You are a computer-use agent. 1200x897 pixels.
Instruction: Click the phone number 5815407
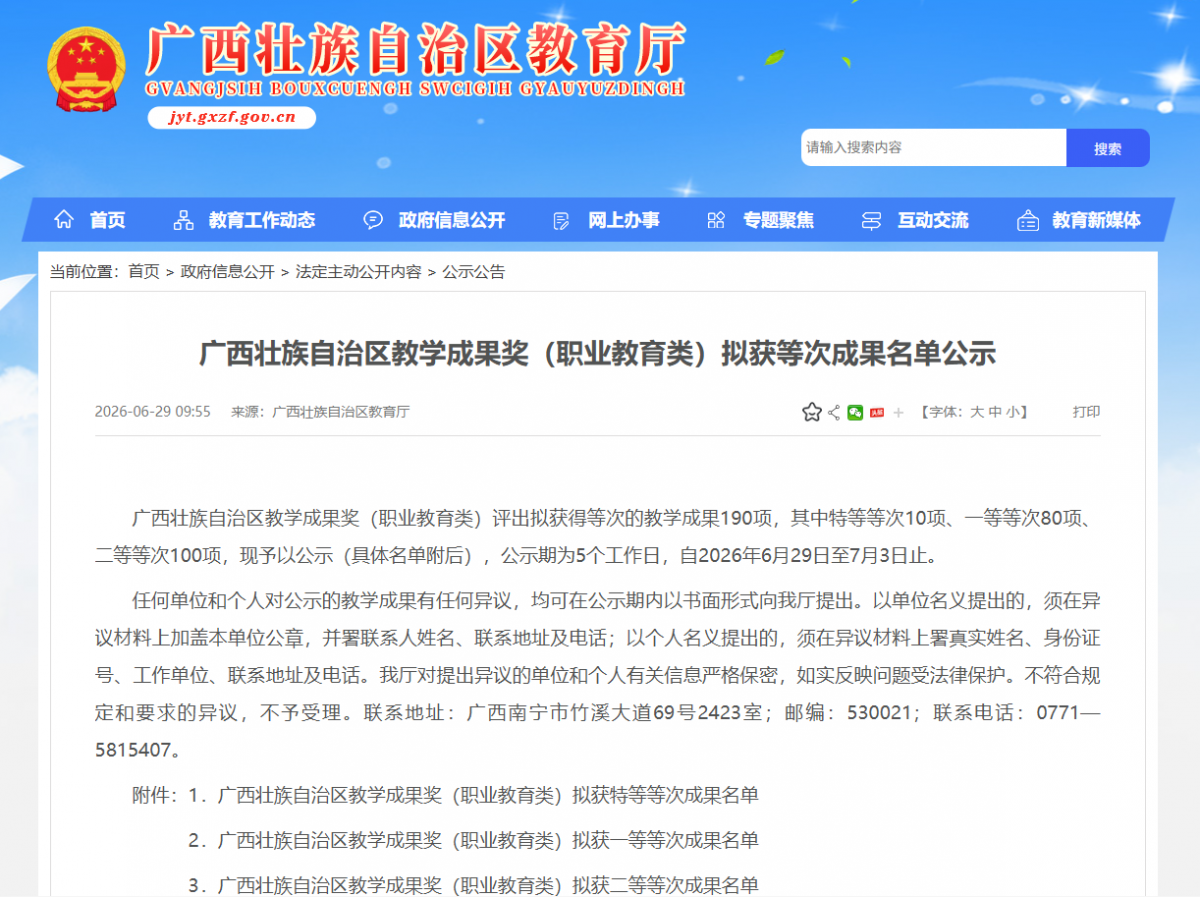(134, 750)
